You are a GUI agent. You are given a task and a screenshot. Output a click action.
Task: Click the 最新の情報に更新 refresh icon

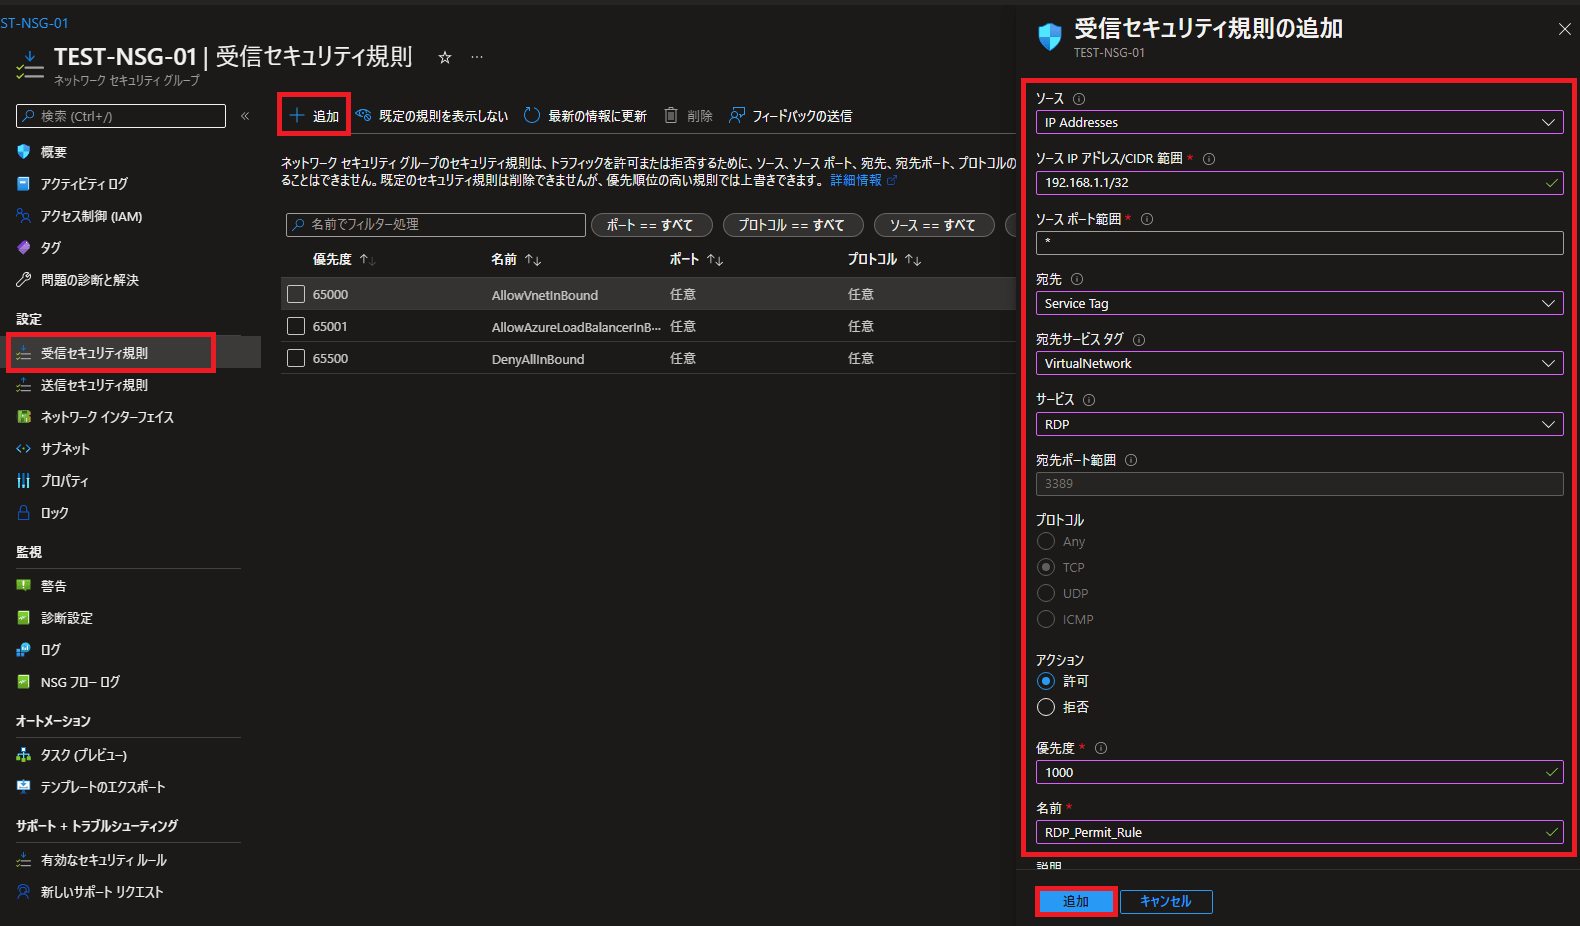[532, 116]
